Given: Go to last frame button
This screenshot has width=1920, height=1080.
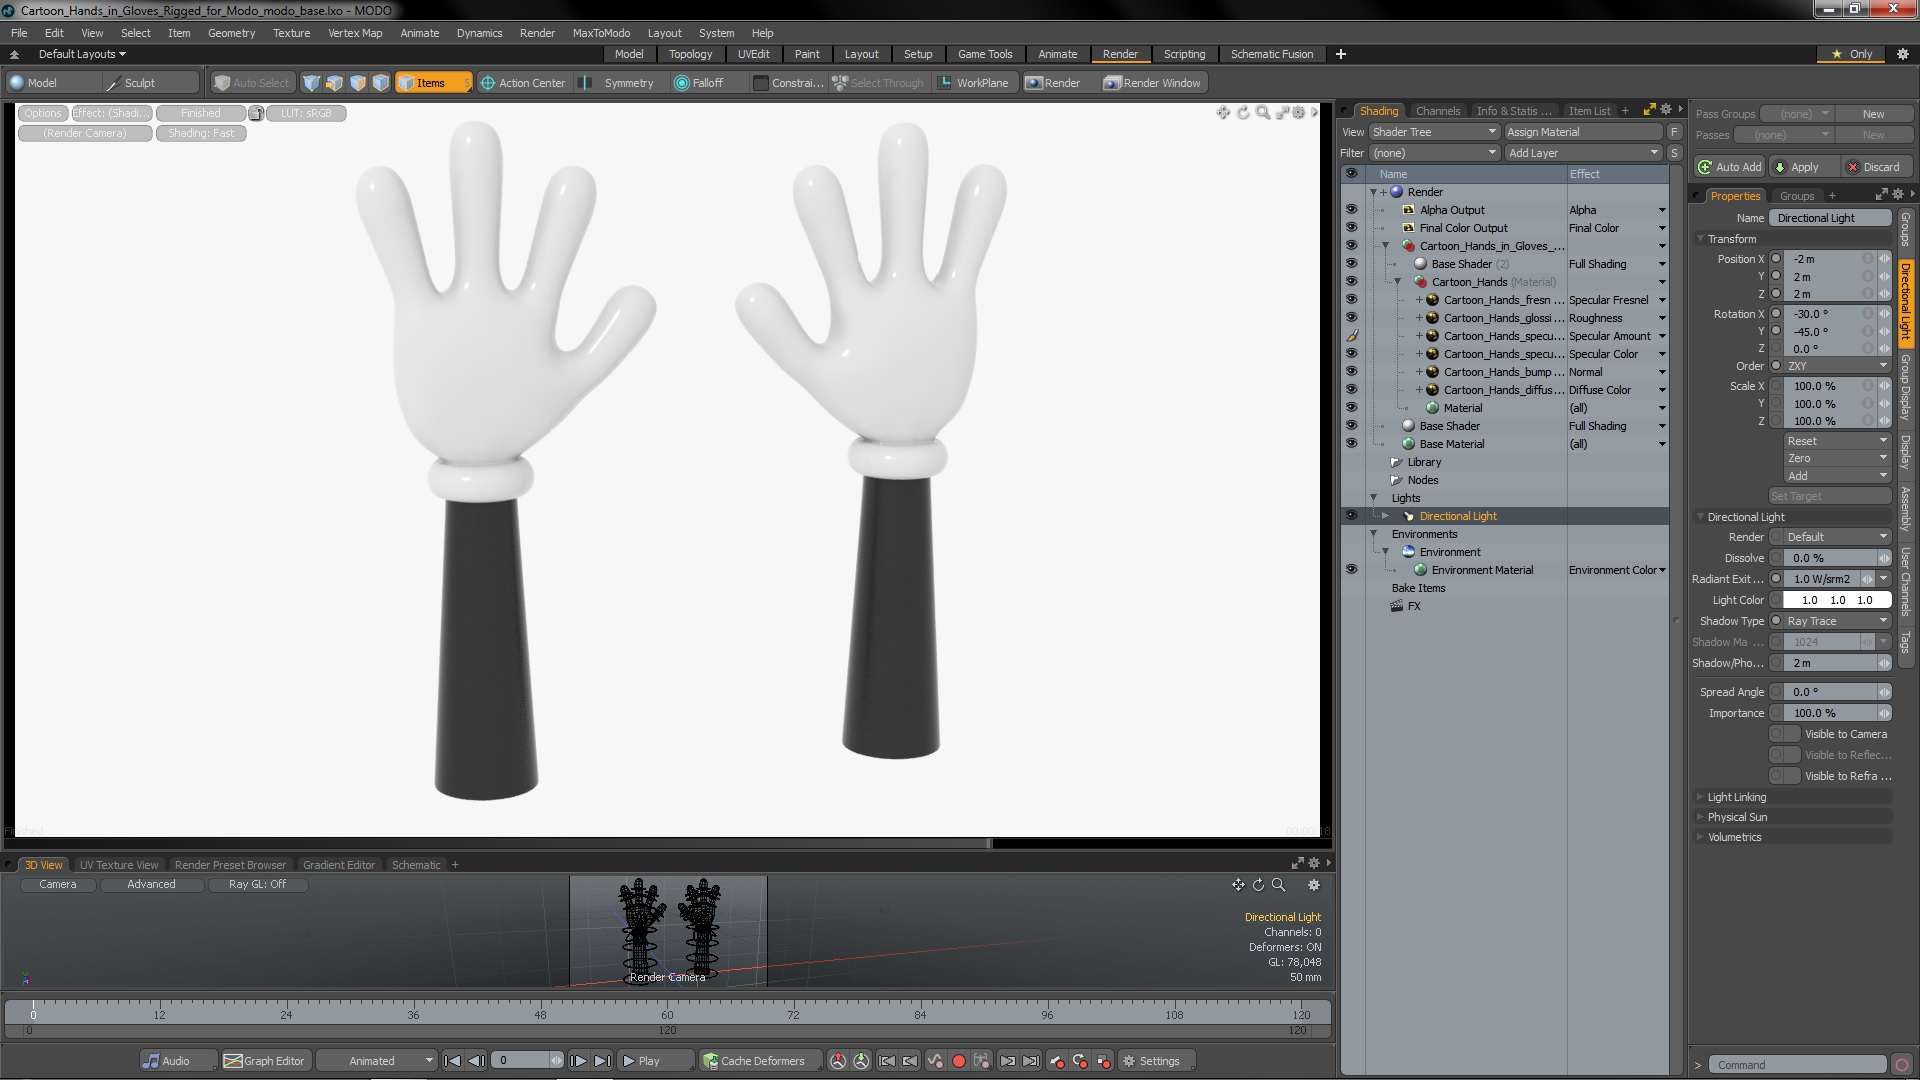Looking at the screenshot, I should [602, 1061].
